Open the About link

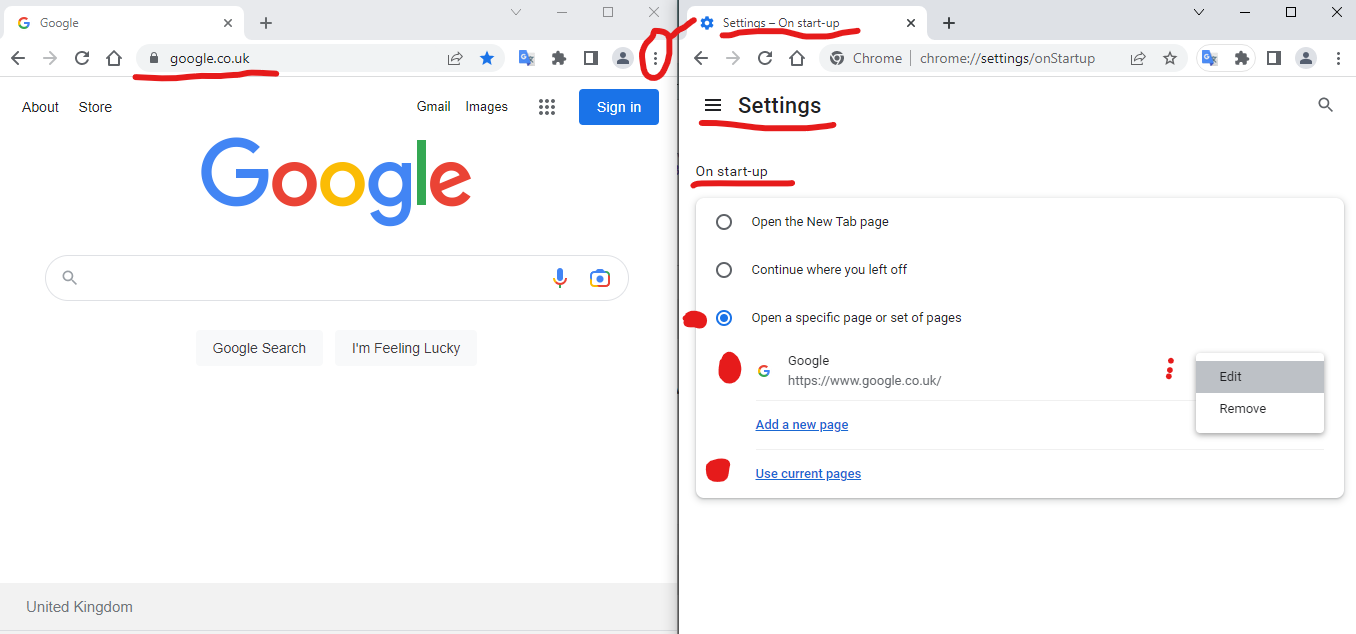[x=41, y=107]
